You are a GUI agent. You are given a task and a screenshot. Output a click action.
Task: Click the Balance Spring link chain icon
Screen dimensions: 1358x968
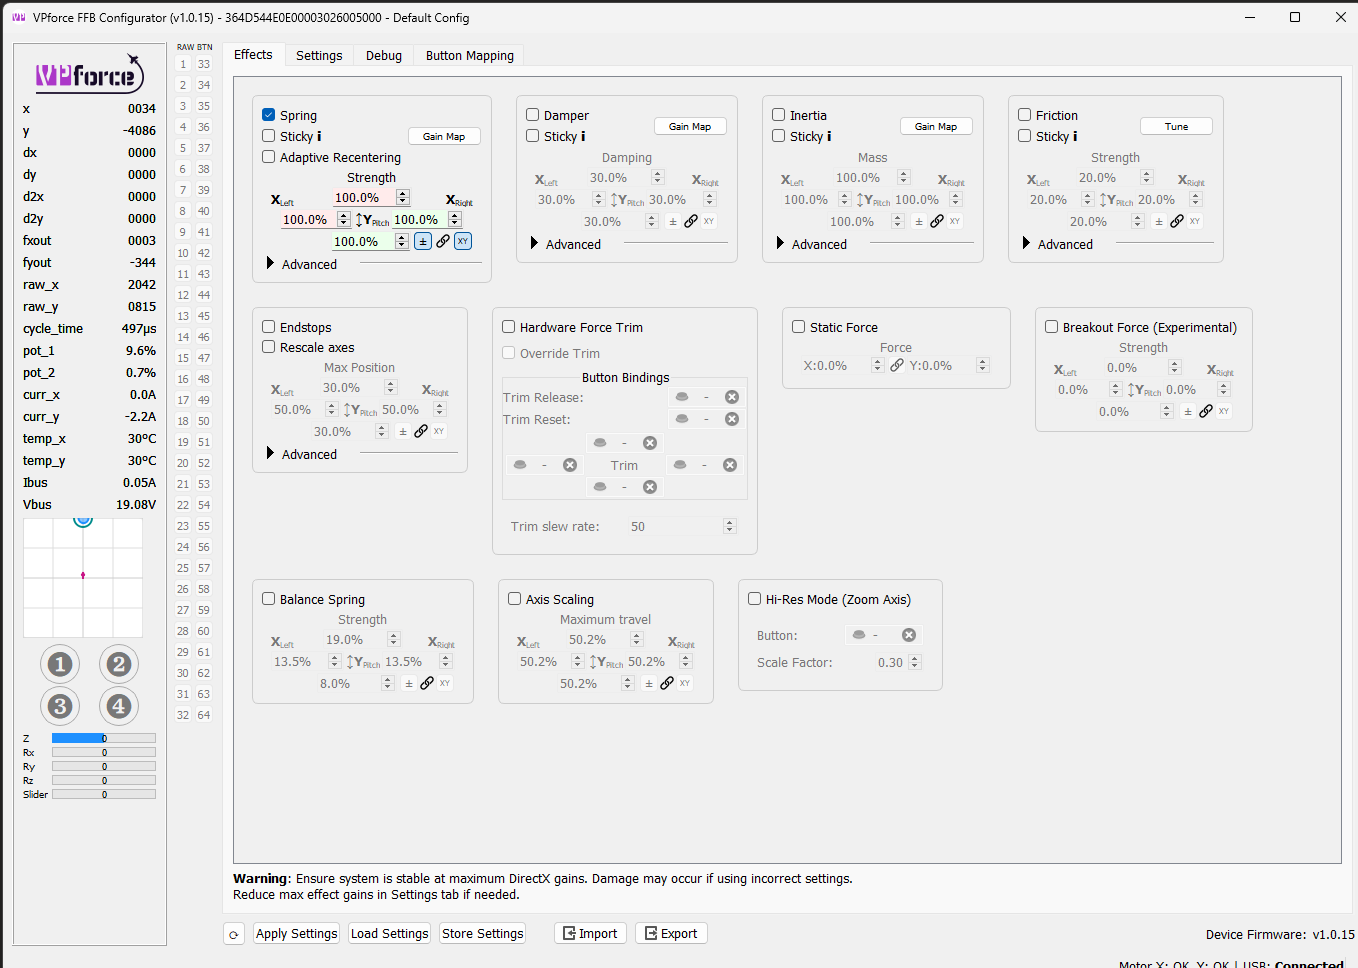[x=427, y=683]
